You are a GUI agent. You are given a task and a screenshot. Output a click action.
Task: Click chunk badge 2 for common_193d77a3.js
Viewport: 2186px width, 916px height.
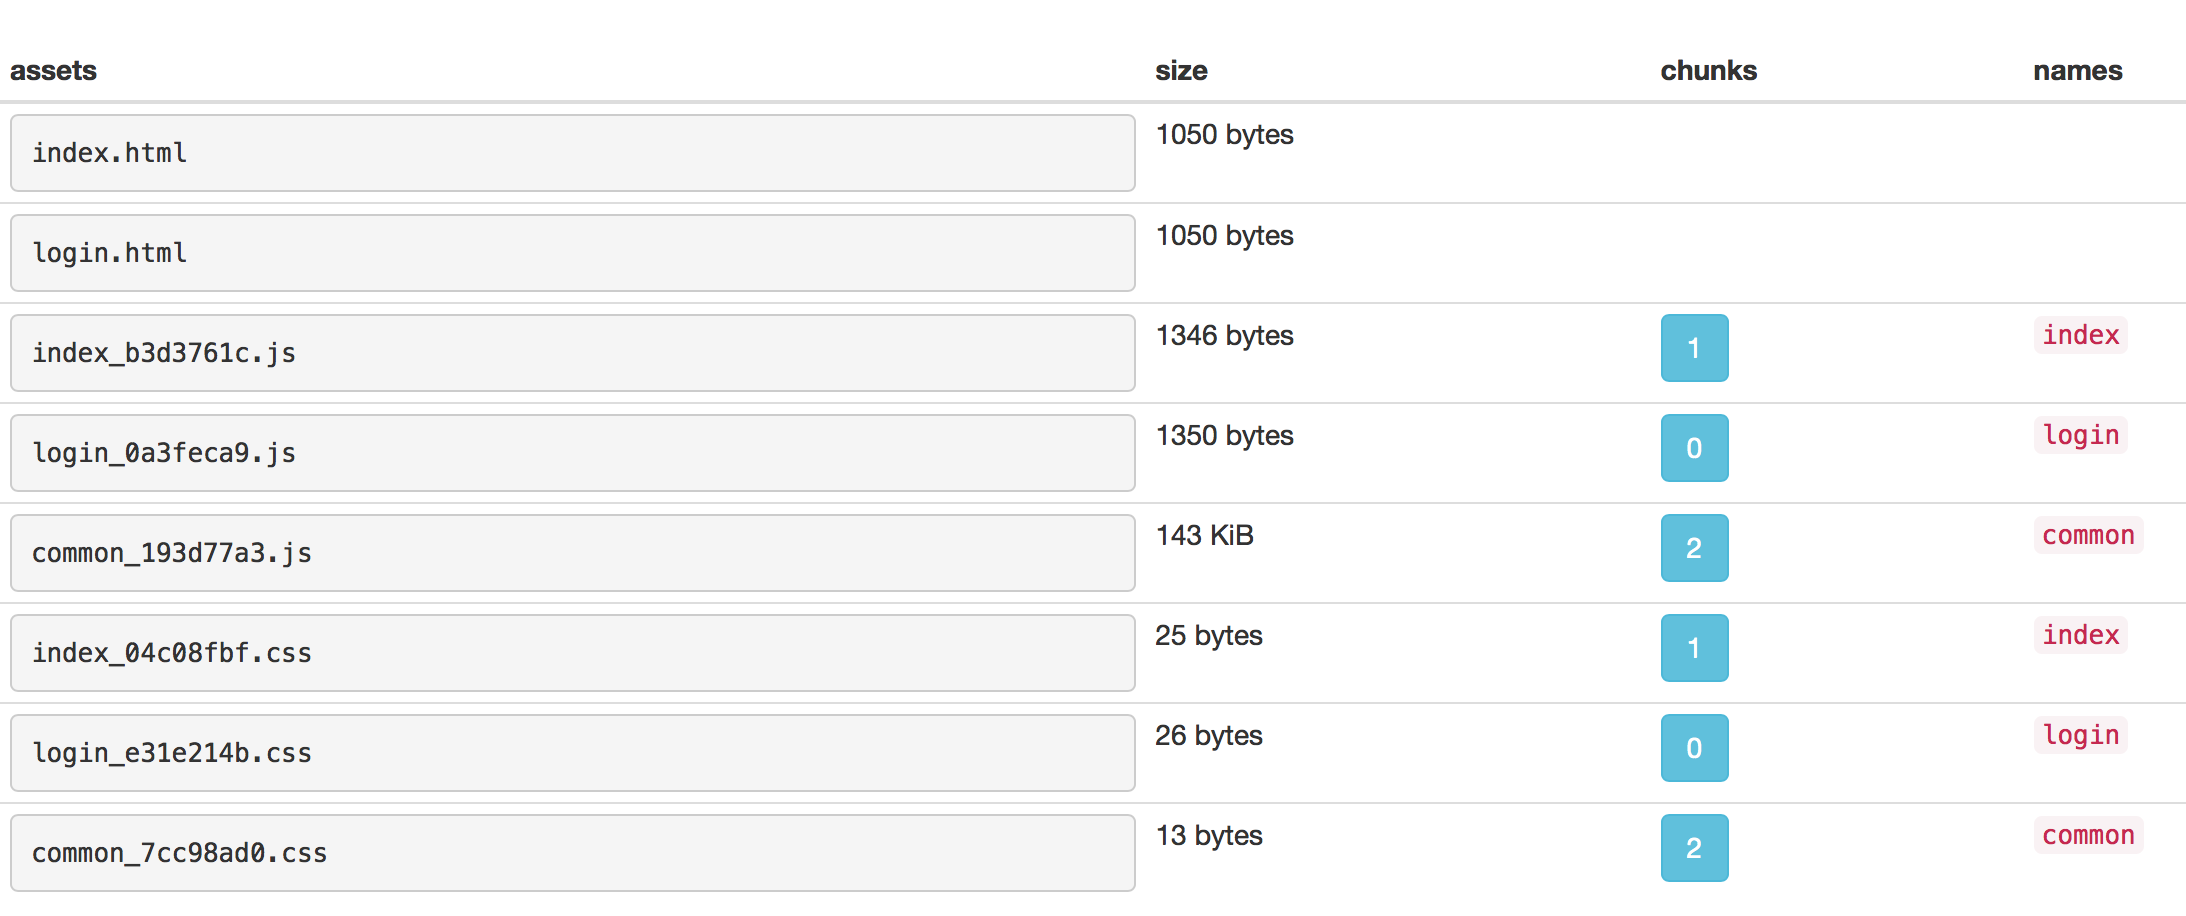(x=1694, y=548)
